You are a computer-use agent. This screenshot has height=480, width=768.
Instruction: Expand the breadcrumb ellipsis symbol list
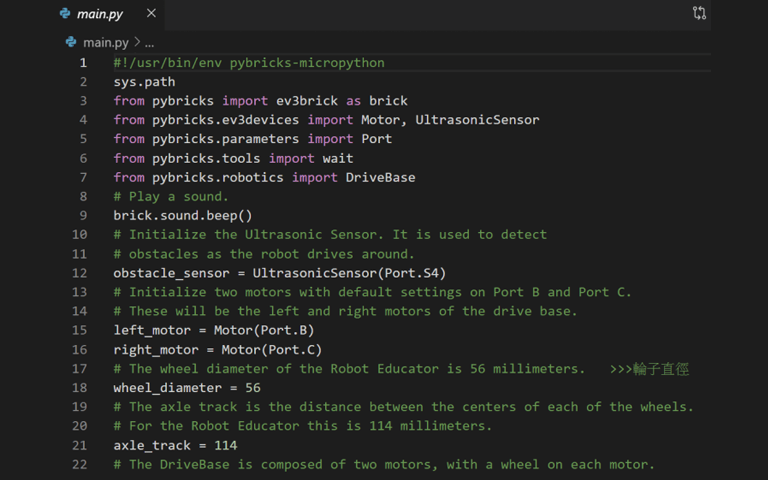coord(149,43)
